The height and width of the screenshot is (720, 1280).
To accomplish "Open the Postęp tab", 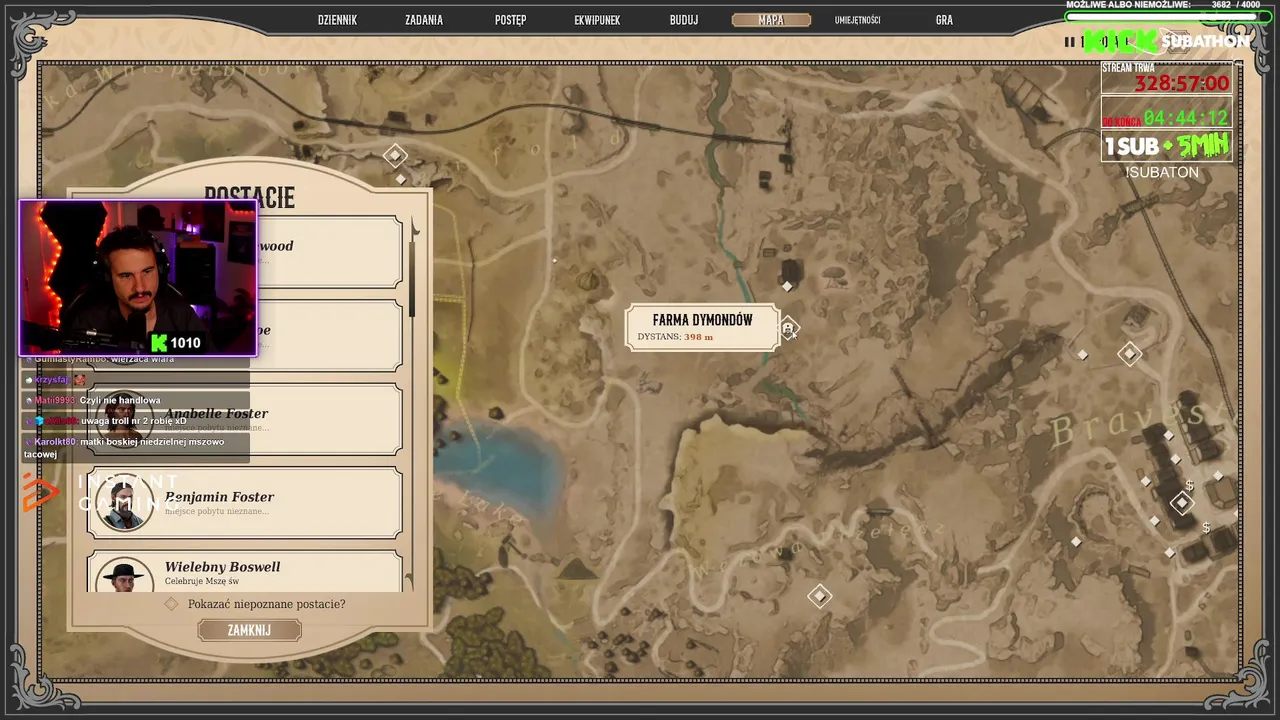I will pyautogui.click(x=510, y=20).
